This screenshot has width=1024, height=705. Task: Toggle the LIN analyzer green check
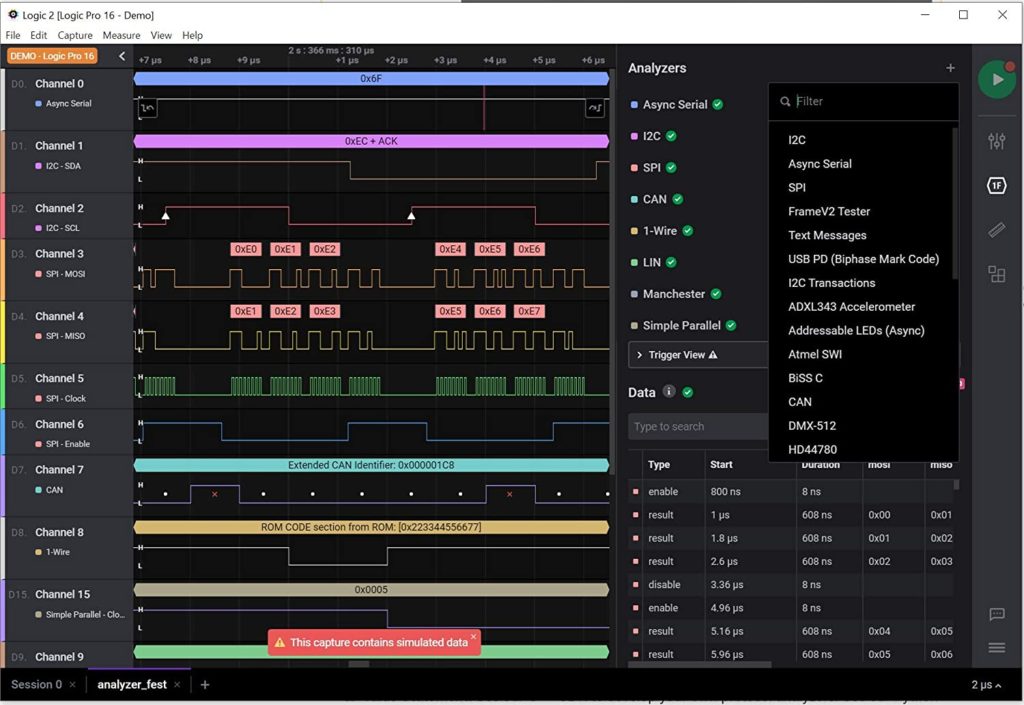[x=671, y=262]
